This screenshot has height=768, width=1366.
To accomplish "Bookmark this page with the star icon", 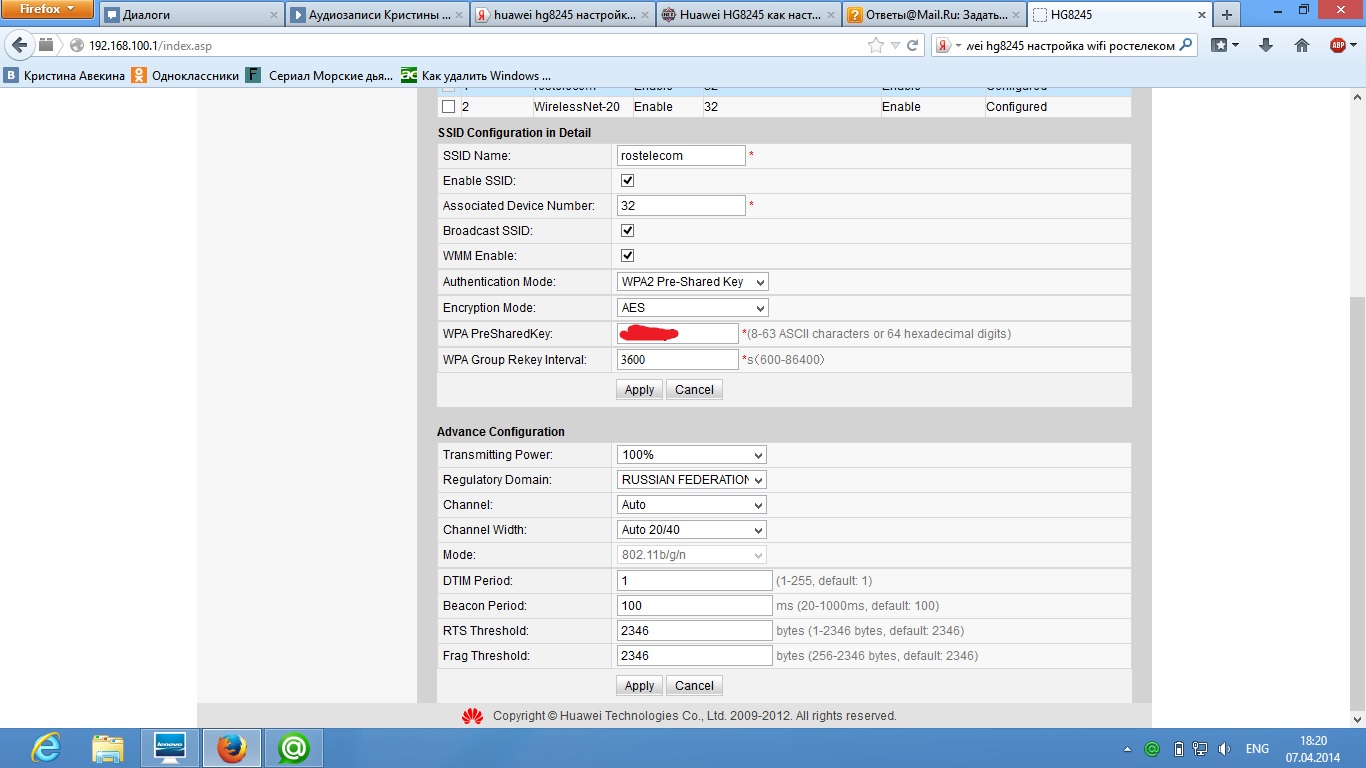I will [876, 45].
